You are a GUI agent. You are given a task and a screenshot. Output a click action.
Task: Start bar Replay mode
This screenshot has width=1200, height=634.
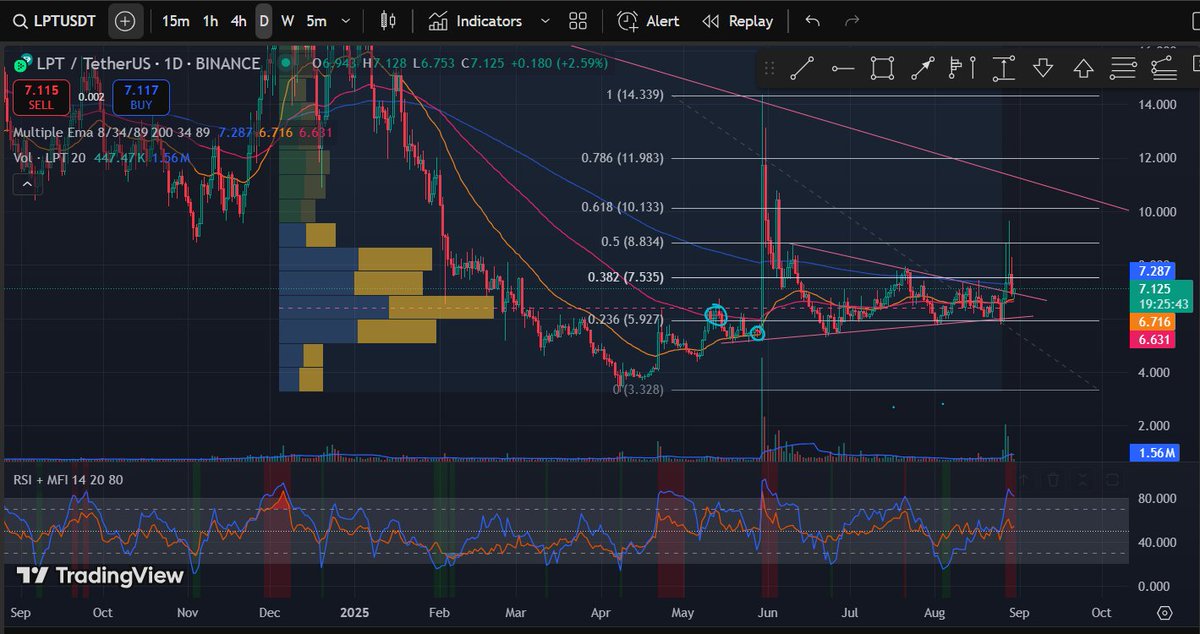pos(738,21)
